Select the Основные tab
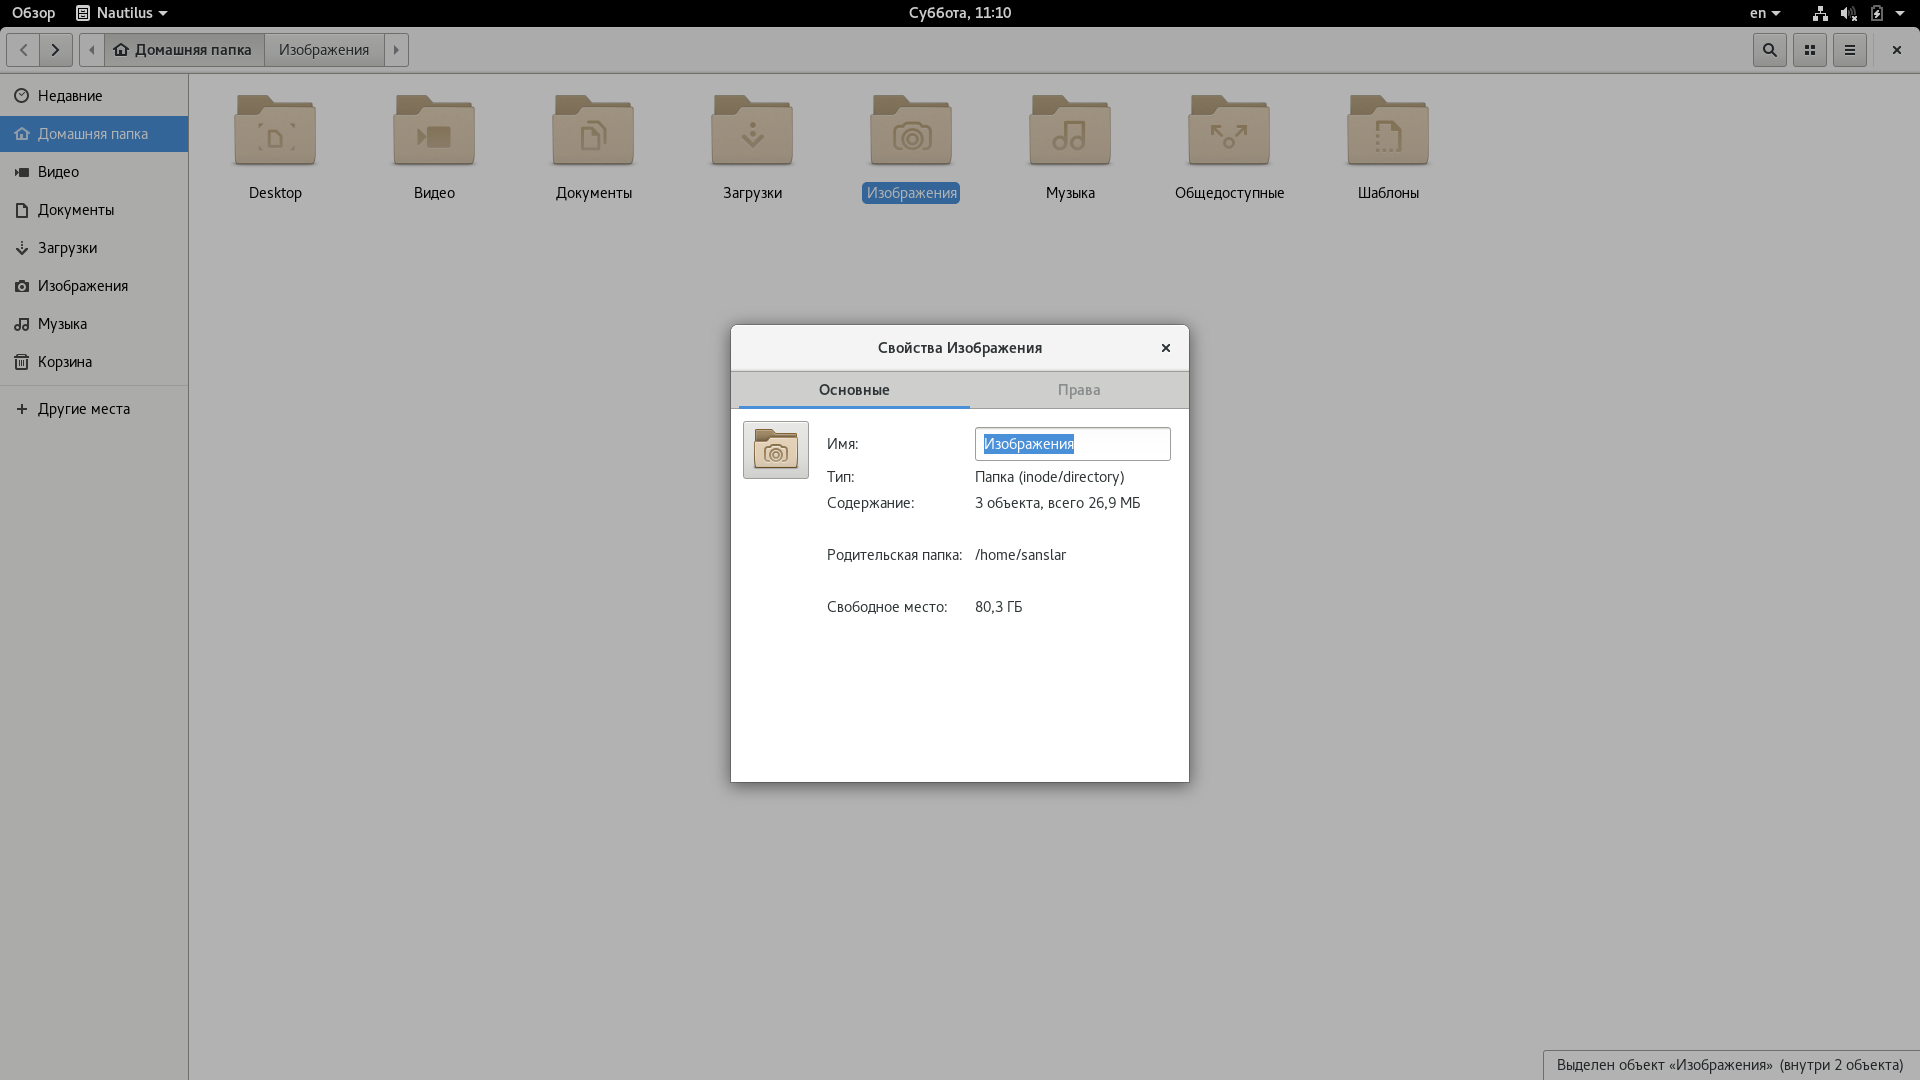 (853, 390)
